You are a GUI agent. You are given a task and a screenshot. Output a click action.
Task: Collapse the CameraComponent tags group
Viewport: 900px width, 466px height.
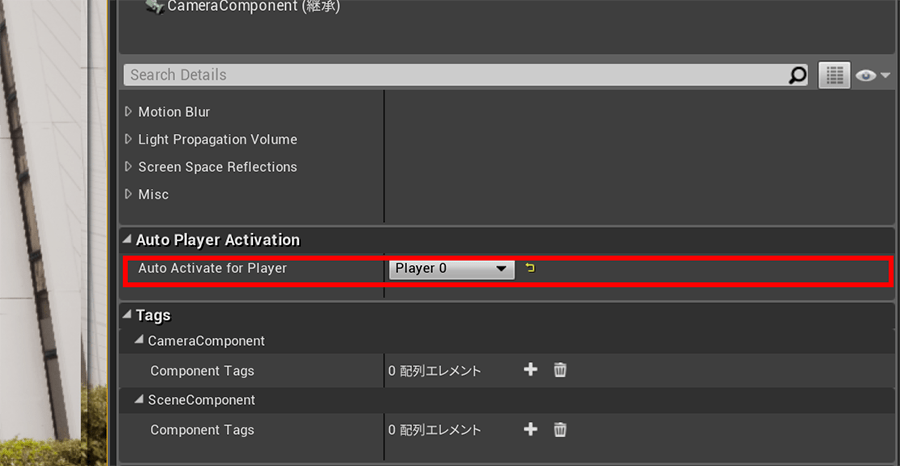(139, 341)
